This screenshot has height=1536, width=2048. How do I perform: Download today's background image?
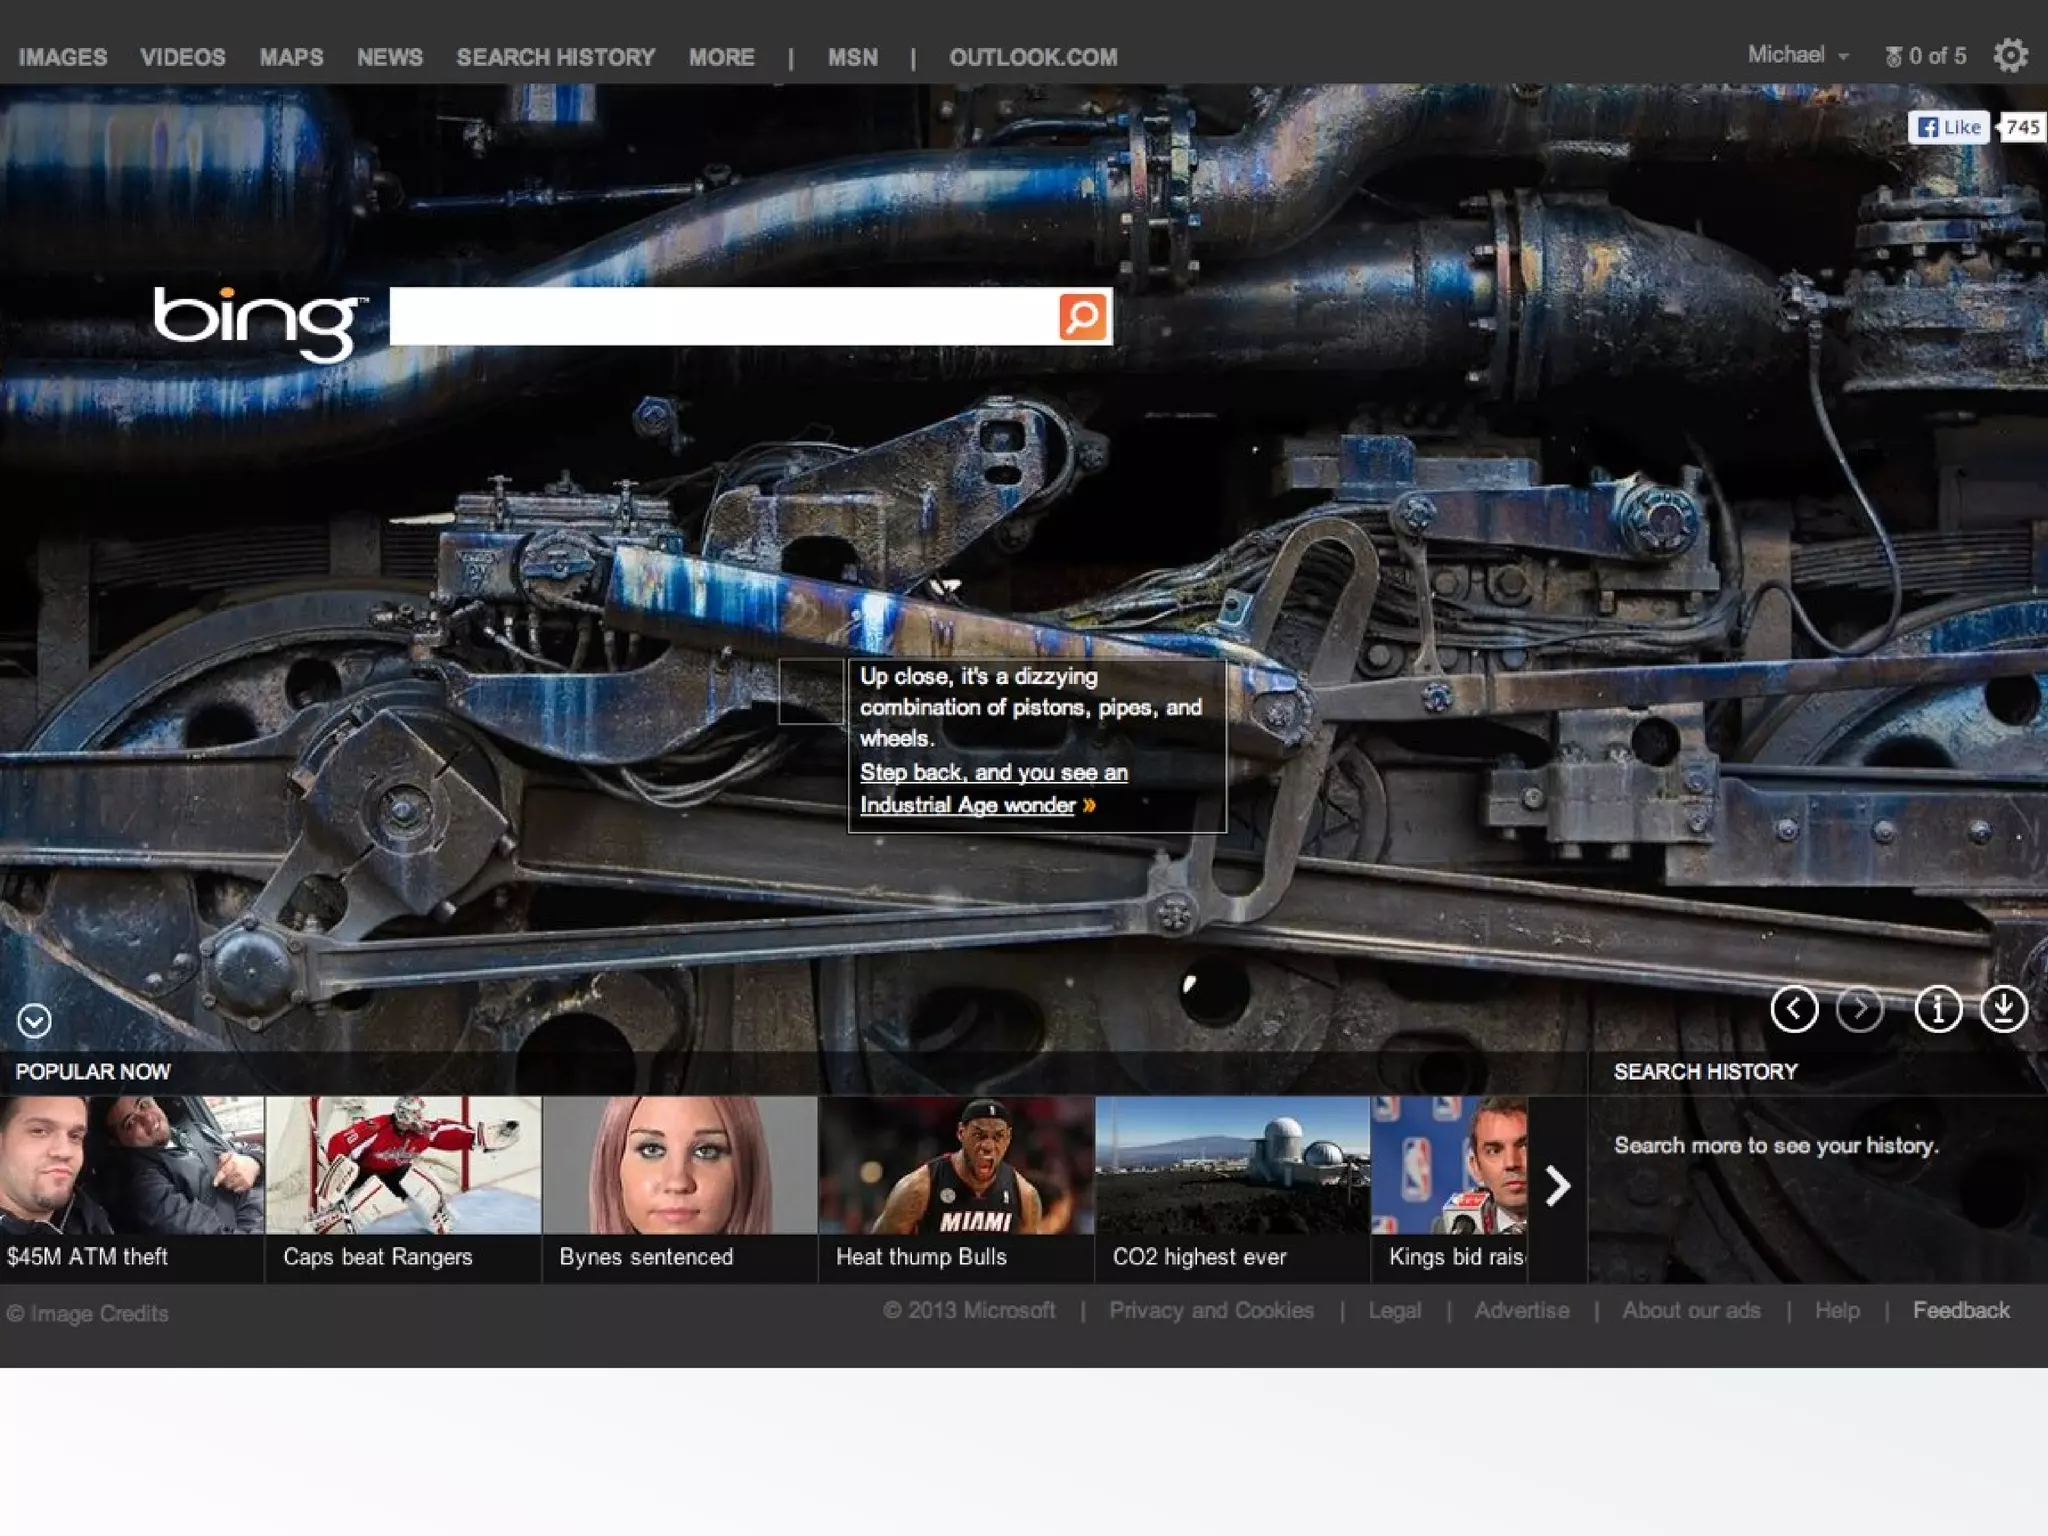click(2003, 1009)
